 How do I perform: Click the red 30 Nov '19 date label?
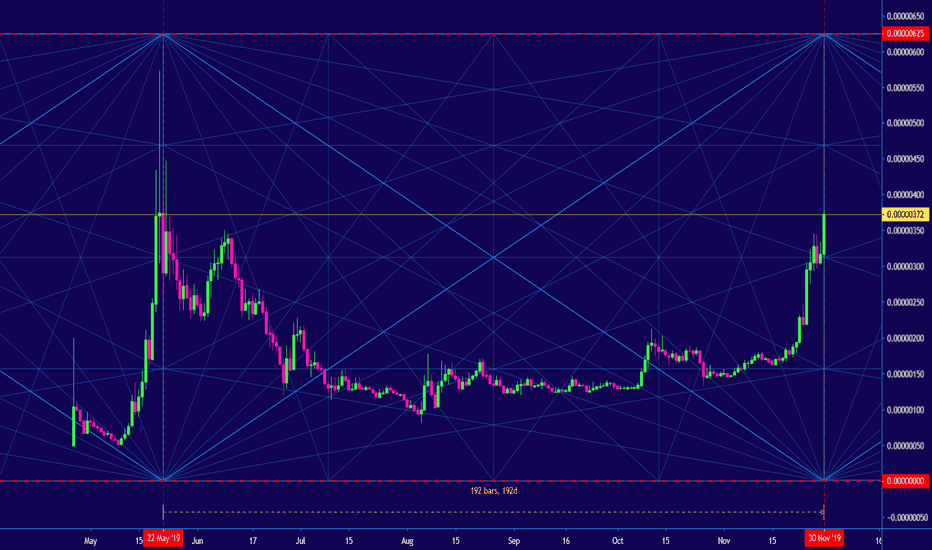(824, 538)
